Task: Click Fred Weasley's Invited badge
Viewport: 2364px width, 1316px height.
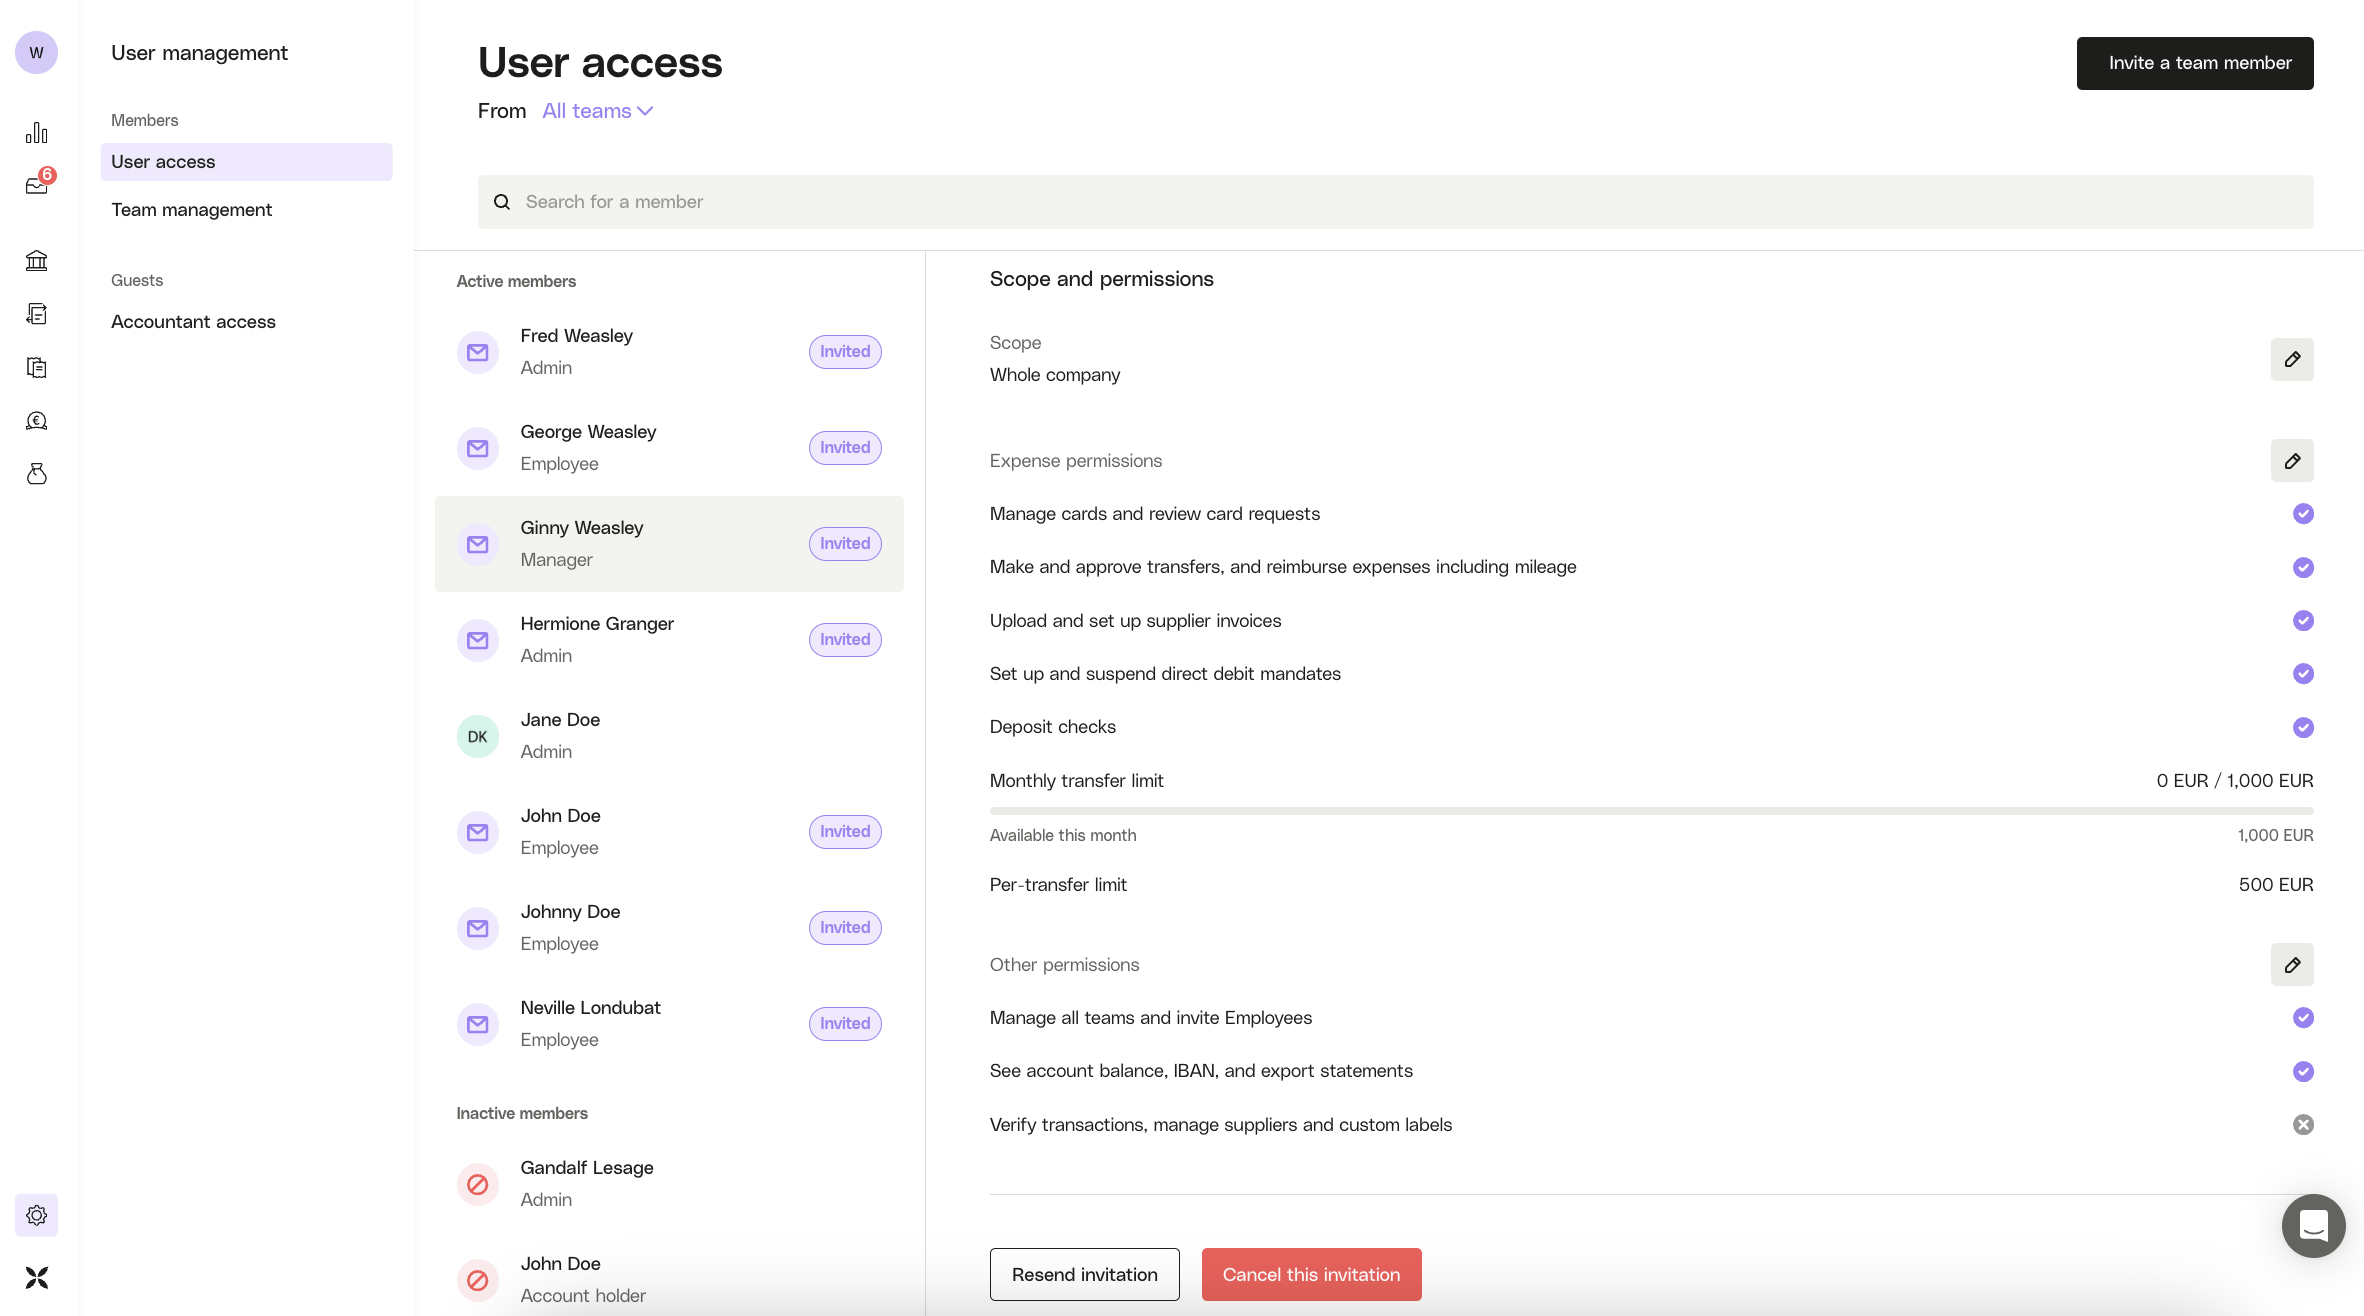Action: [845, 352]
